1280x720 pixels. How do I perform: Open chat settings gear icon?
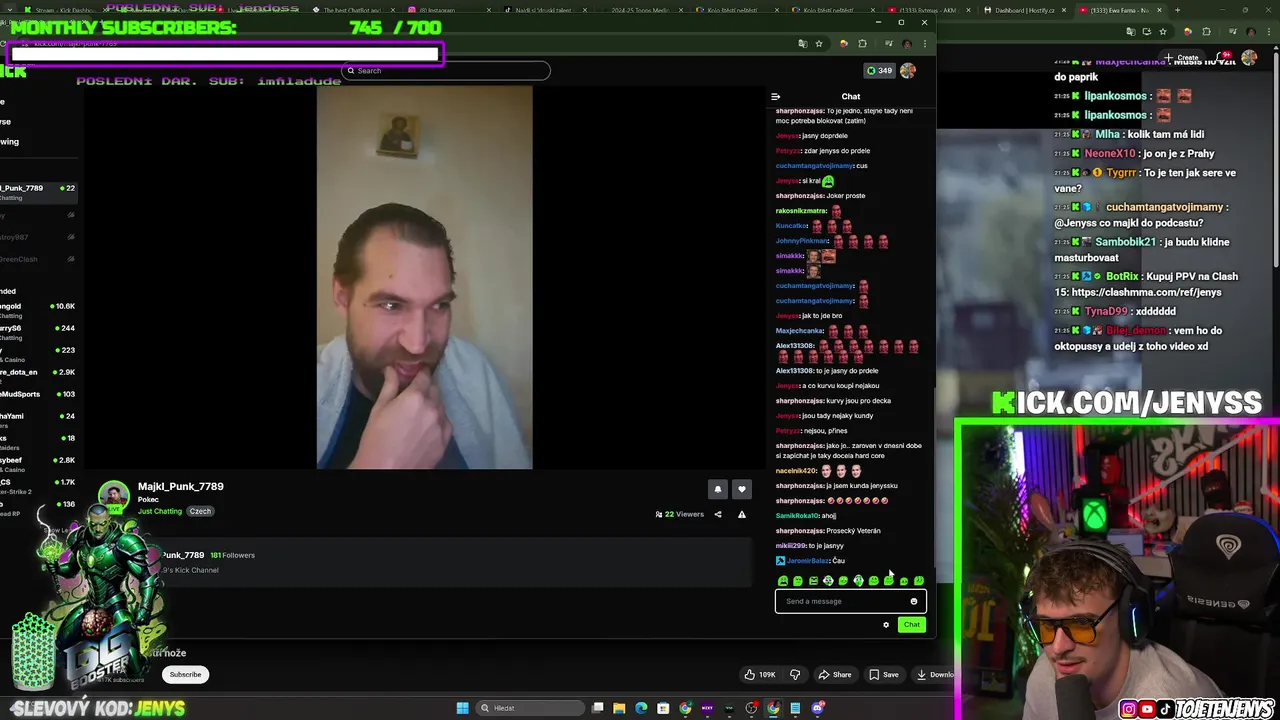tap(885, 625)
